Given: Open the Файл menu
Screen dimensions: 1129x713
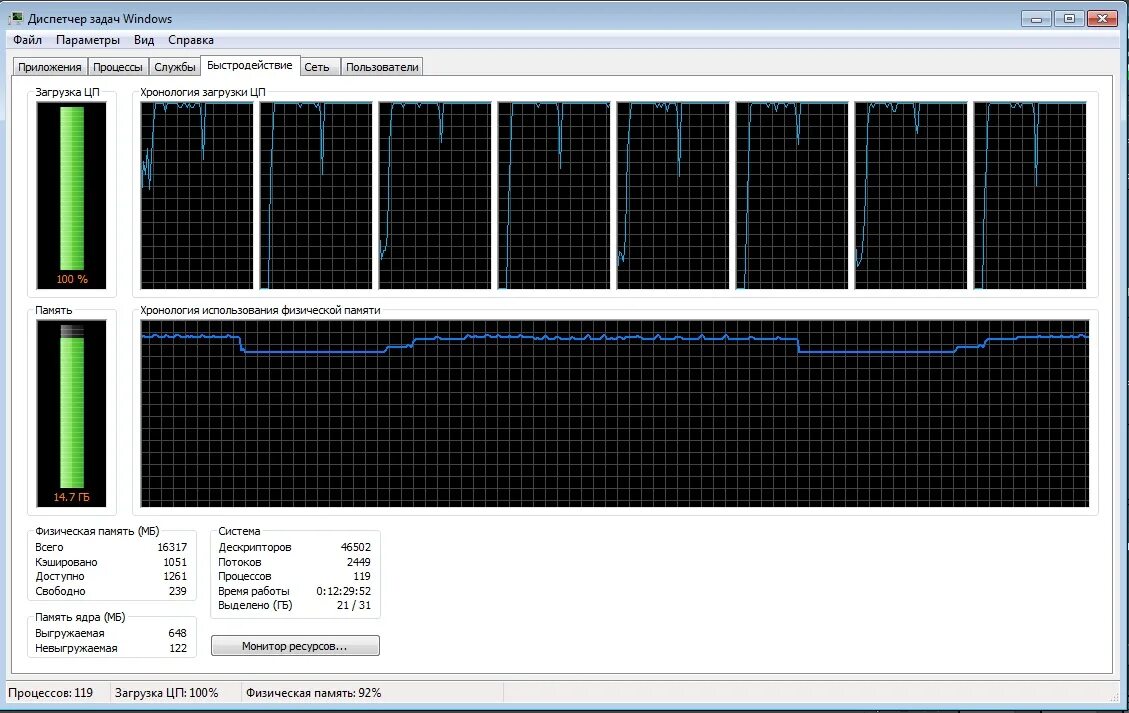Looking at the screenshot, I should click(x=27, y=40).
